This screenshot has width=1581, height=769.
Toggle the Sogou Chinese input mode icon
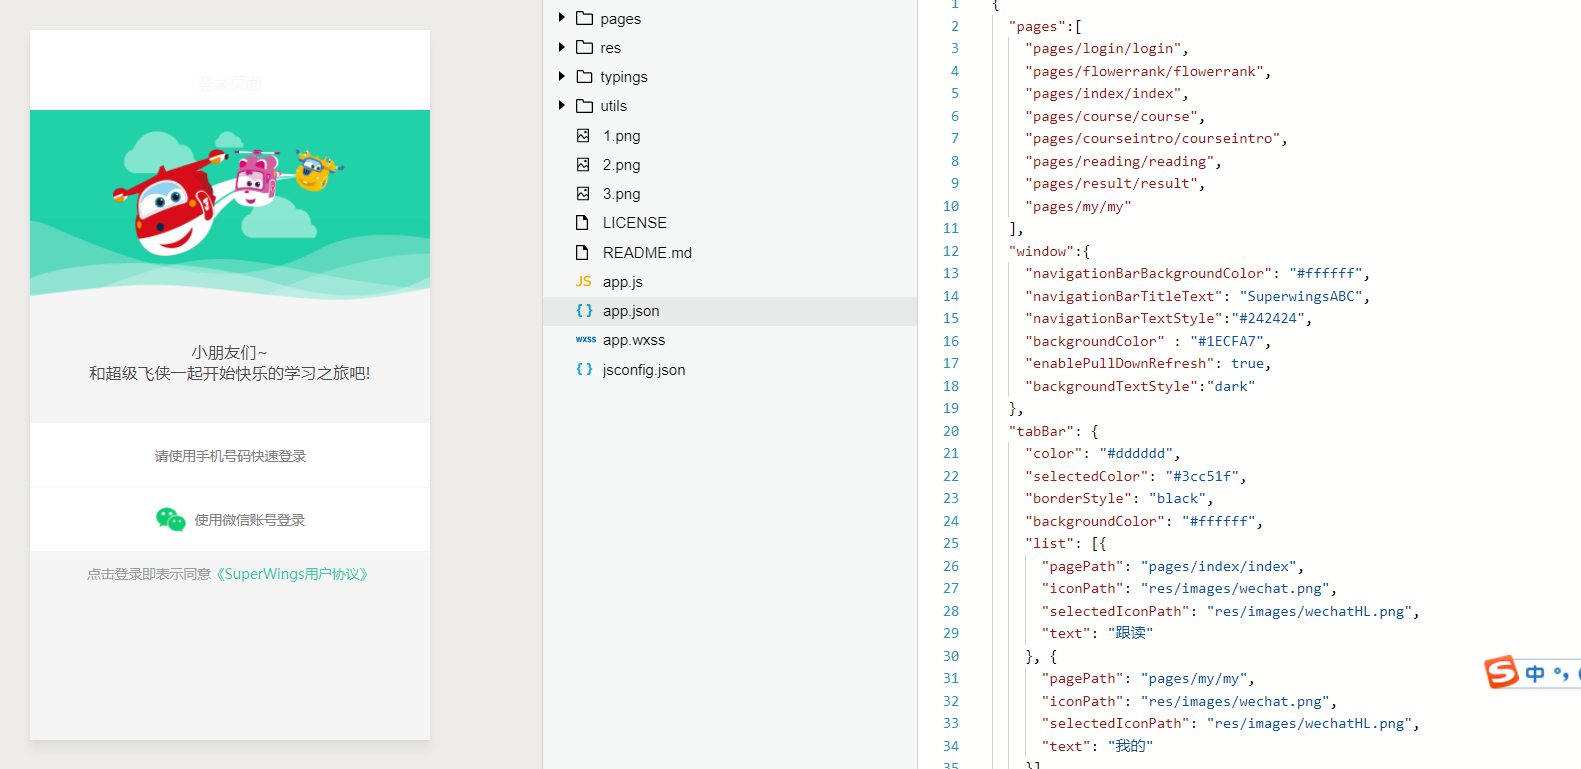pos(1535,674)
